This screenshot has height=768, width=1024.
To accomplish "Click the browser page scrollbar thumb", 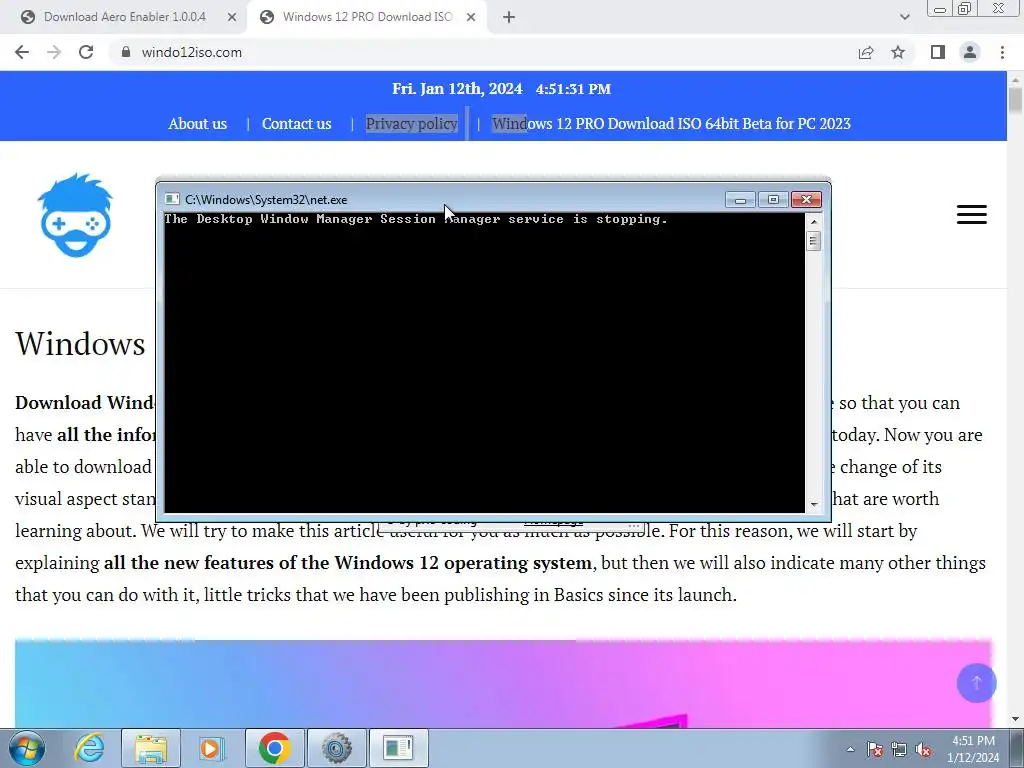I will coord(1015,101).
